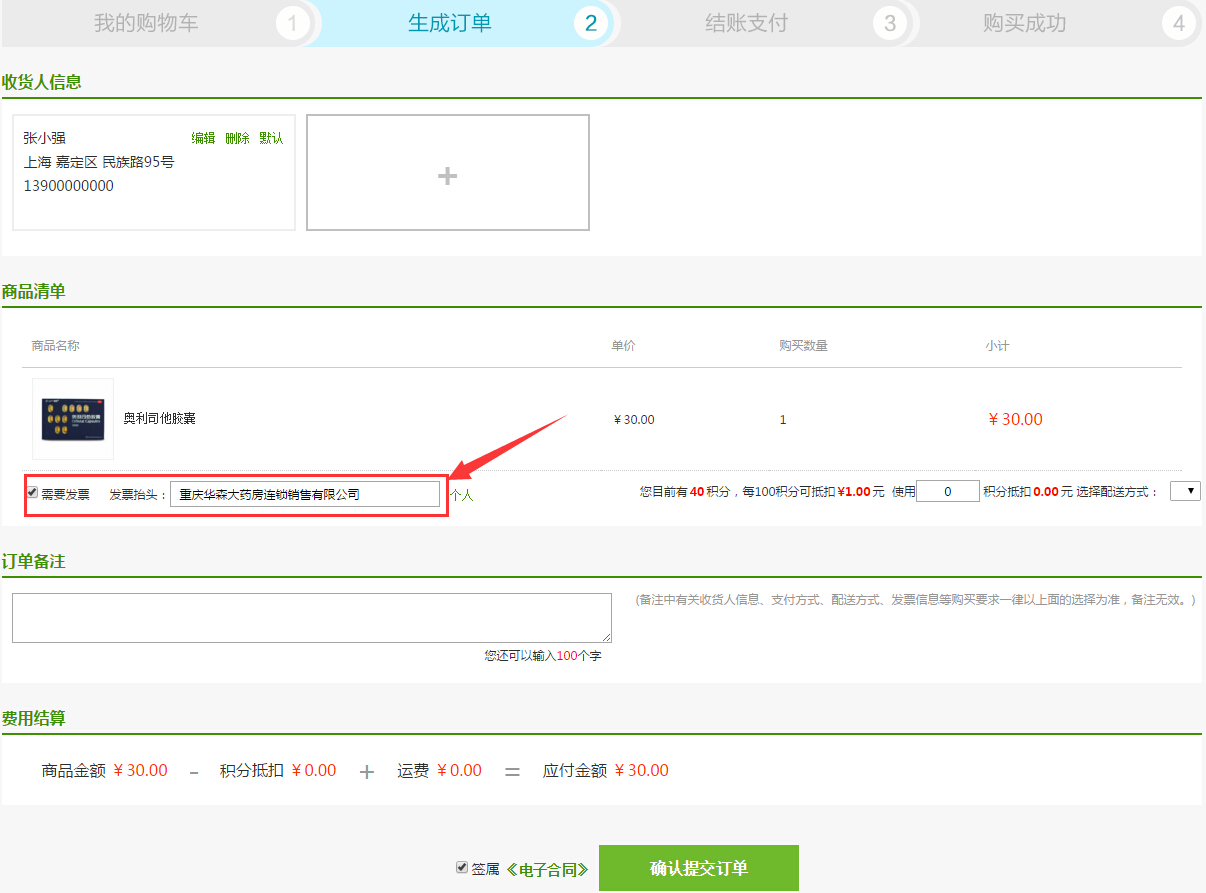Click the 个人 invoice type link
Screen dimensions: 1206x893
pyautogui.click(x=461, y=494)
